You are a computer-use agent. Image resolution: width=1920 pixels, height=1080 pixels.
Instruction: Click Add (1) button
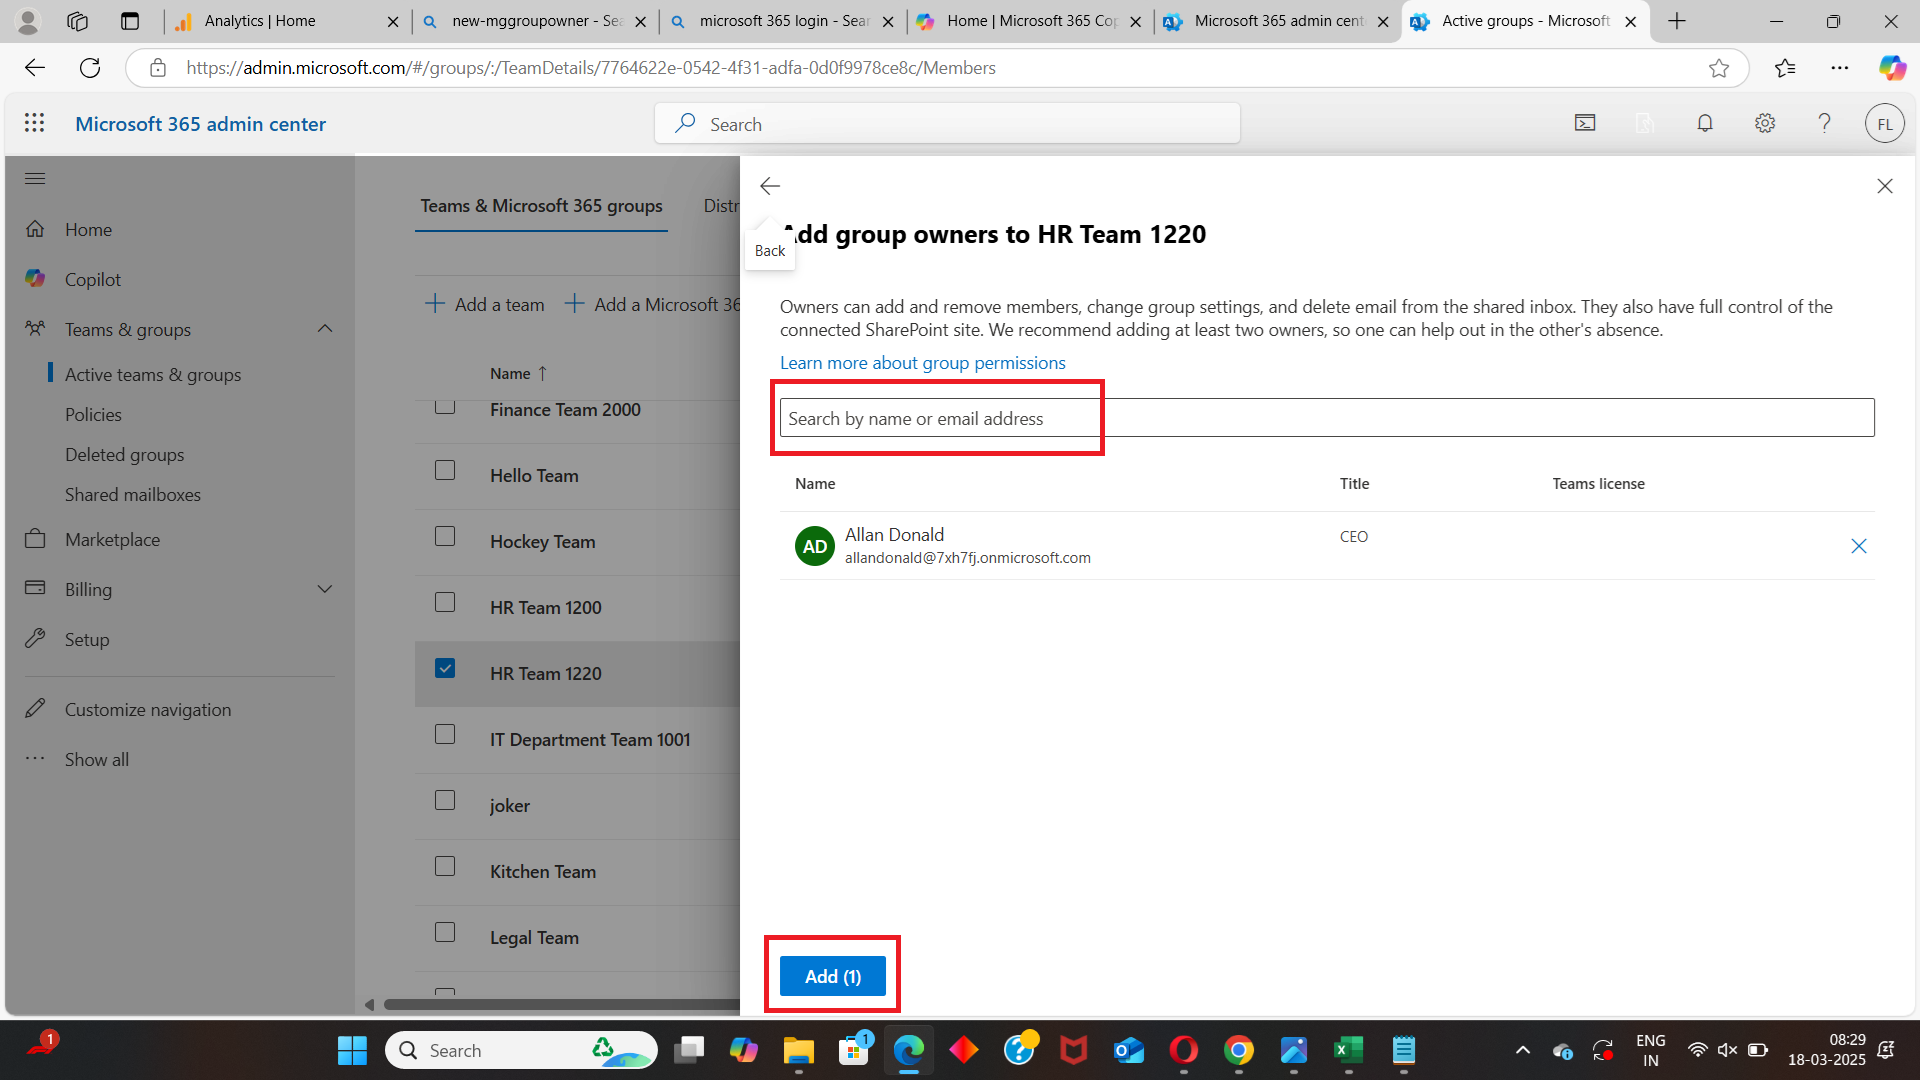832,976
